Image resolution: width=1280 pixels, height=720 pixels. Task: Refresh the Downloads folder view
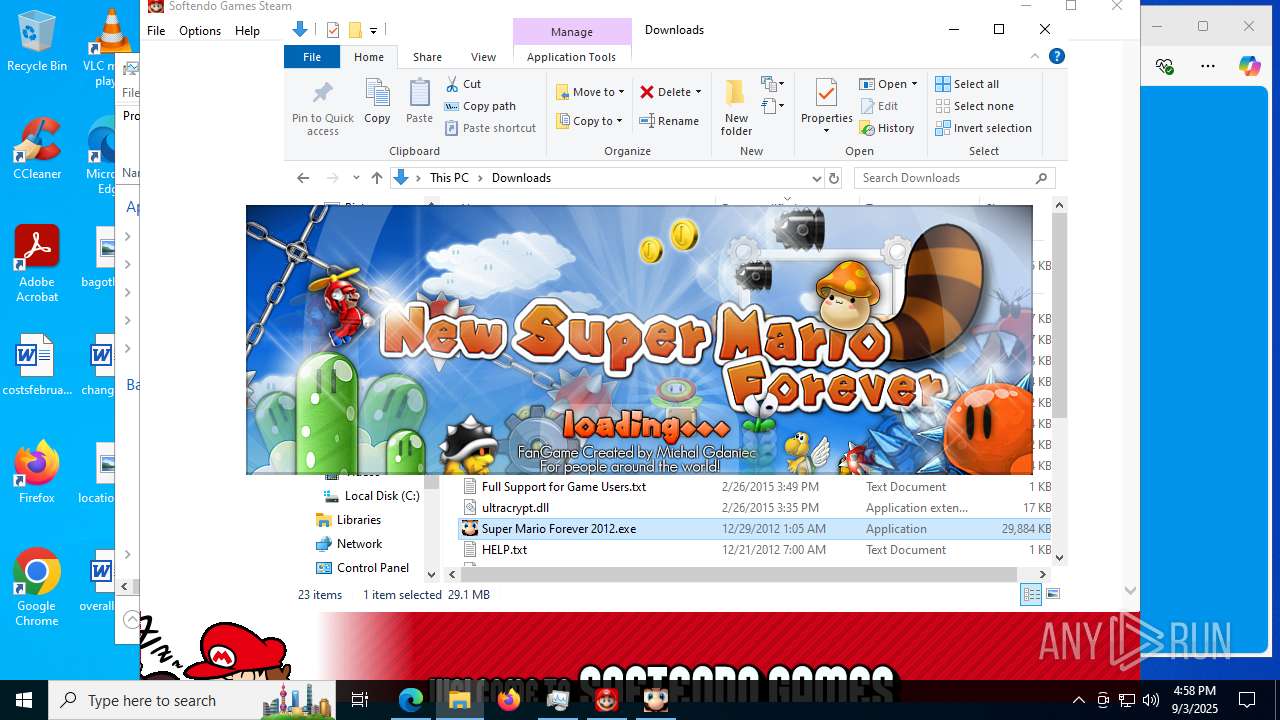click(834, 178)
